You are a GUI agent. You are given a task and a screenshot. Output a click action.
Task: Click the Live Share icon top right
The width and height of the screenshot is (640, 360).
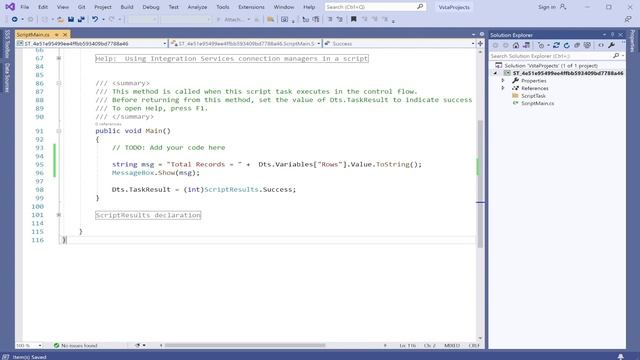(628, 19)
